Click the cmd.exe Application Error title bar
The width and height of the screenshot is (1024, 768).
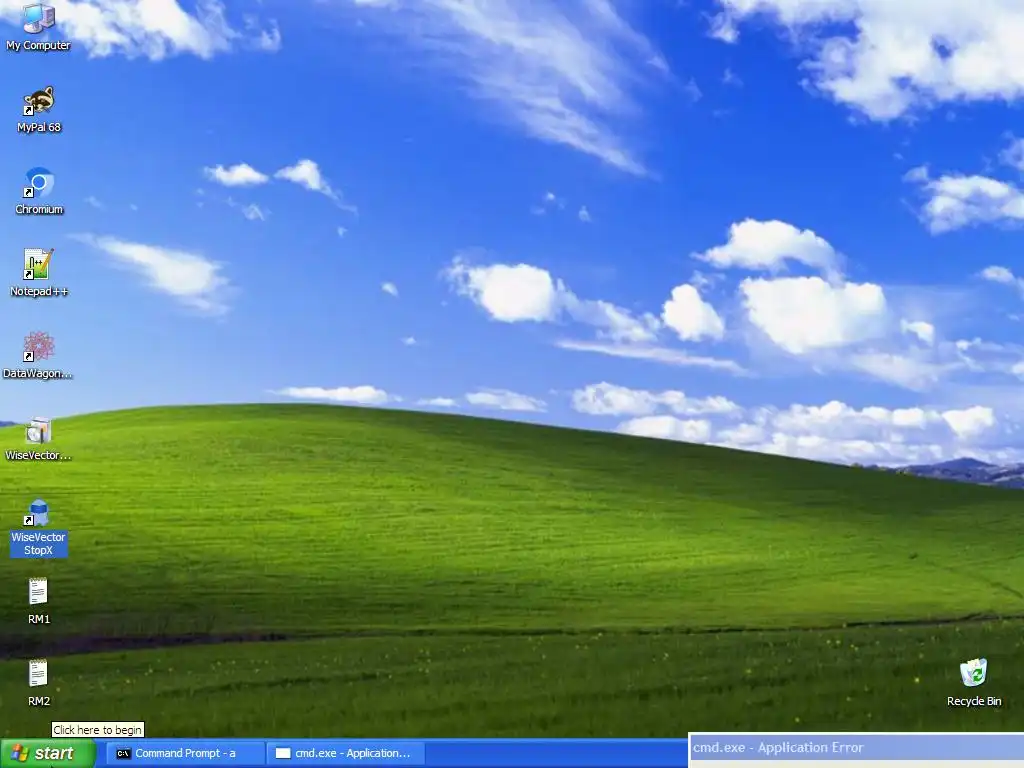[x=856, y=748]
